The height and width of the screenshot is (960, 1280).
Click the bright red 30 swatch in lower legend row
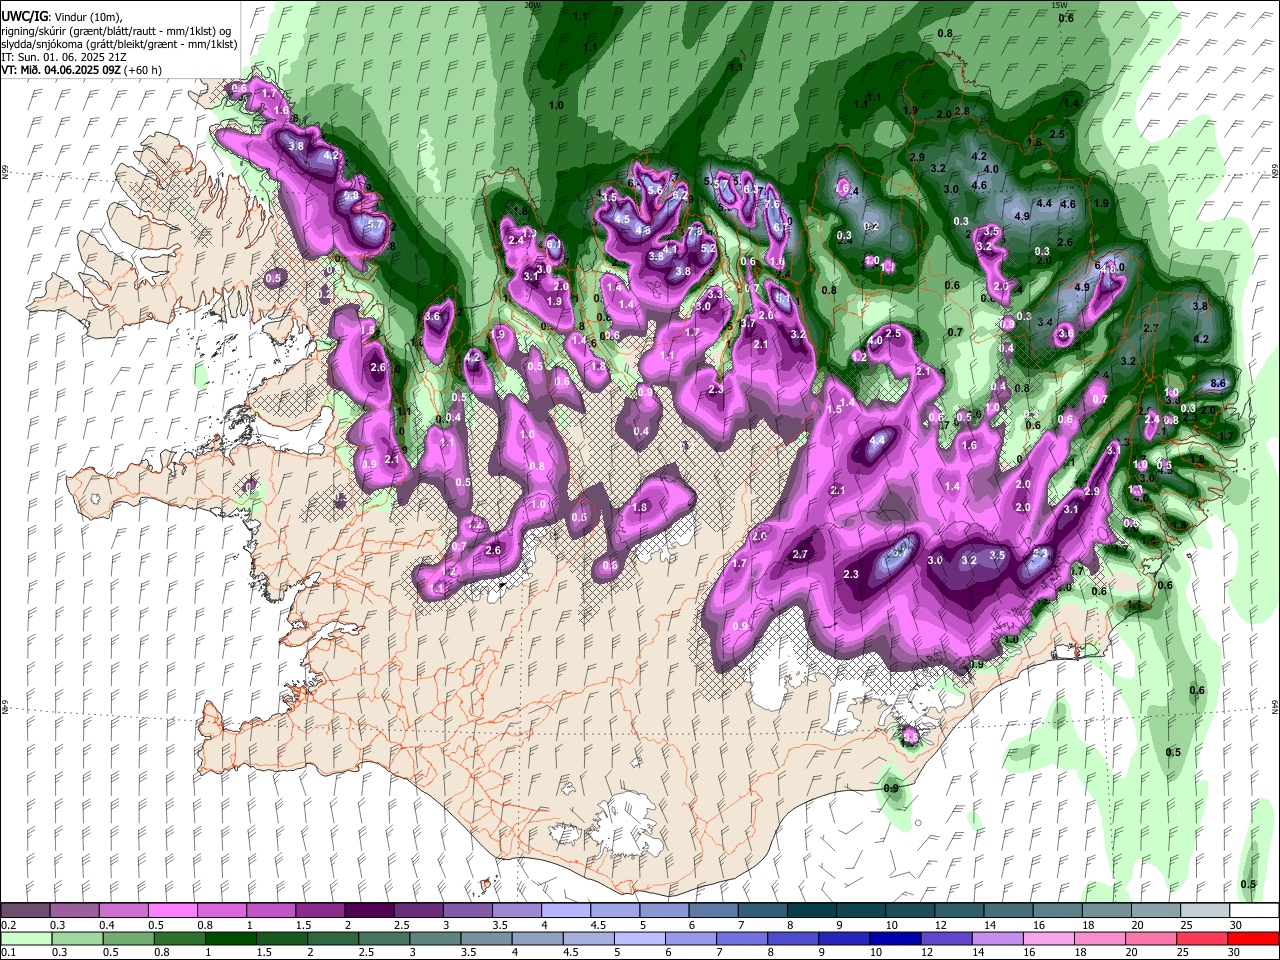[x=1254, y=938]
